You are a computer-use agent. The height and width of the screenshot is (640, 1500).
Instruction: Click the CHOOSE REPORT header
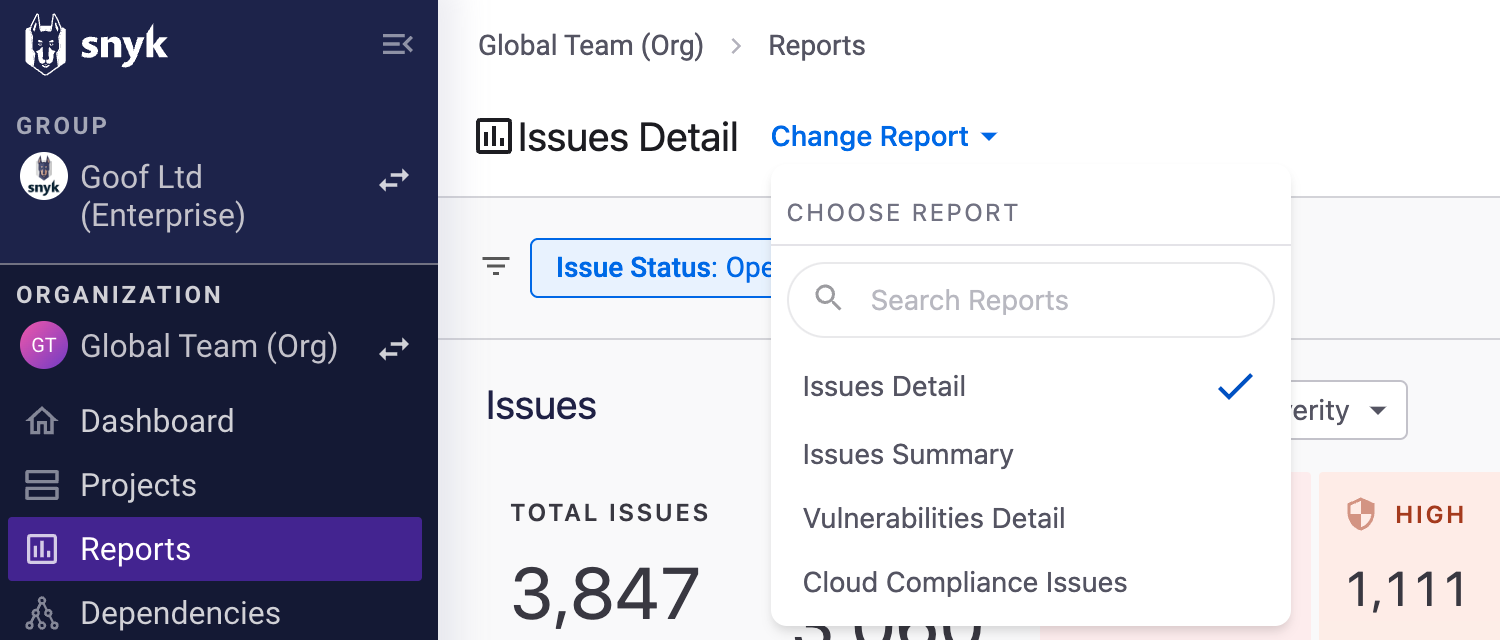click(x=903, y=213)
